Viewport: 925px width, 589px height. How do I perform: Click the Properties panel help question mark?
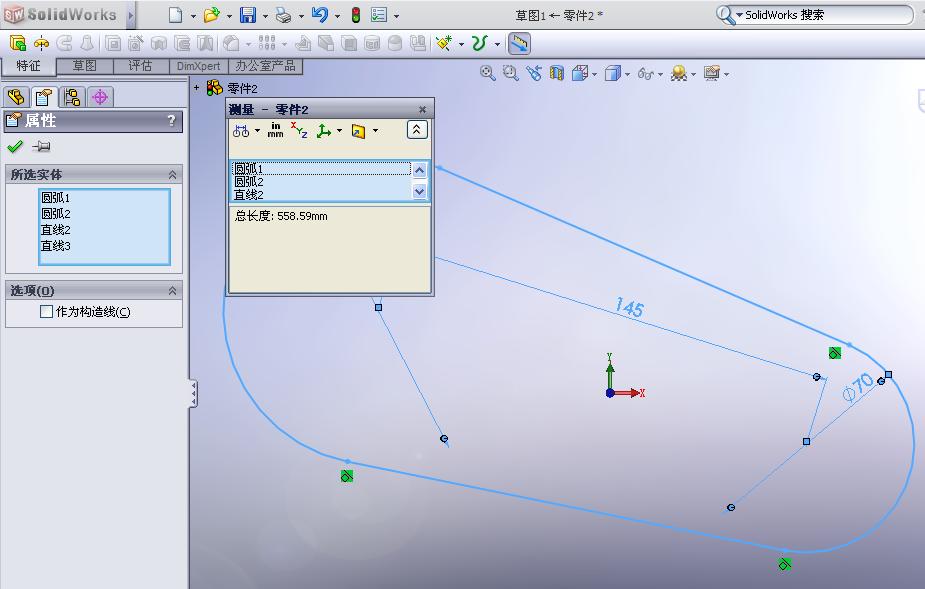click(171, 121)
